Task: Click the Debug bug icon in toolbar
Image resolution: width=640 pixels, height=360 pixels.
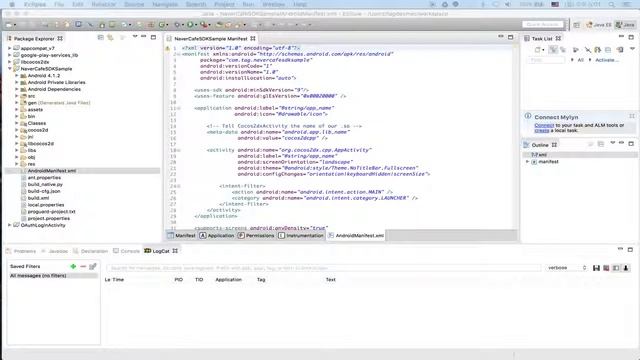Action: (x=177, y=25)
